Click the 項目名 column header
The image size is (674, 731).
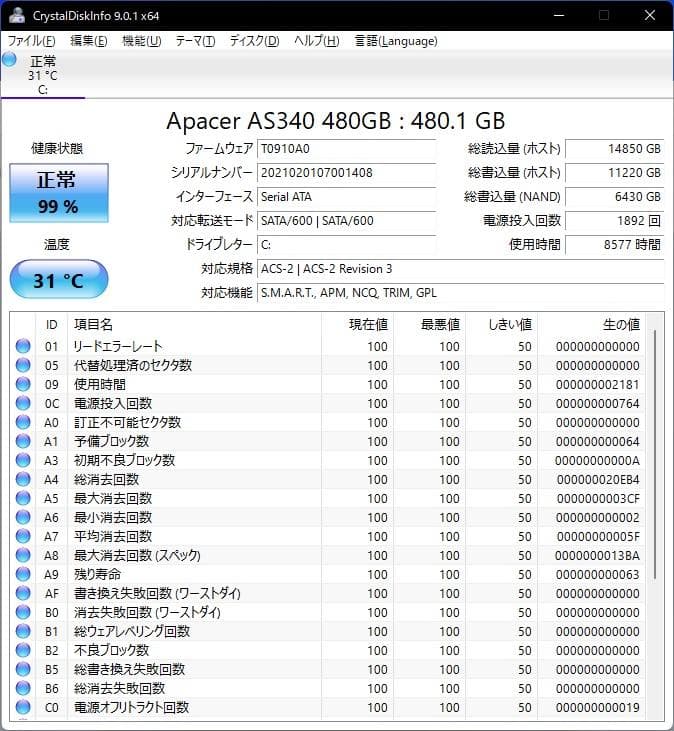point(194,324)
